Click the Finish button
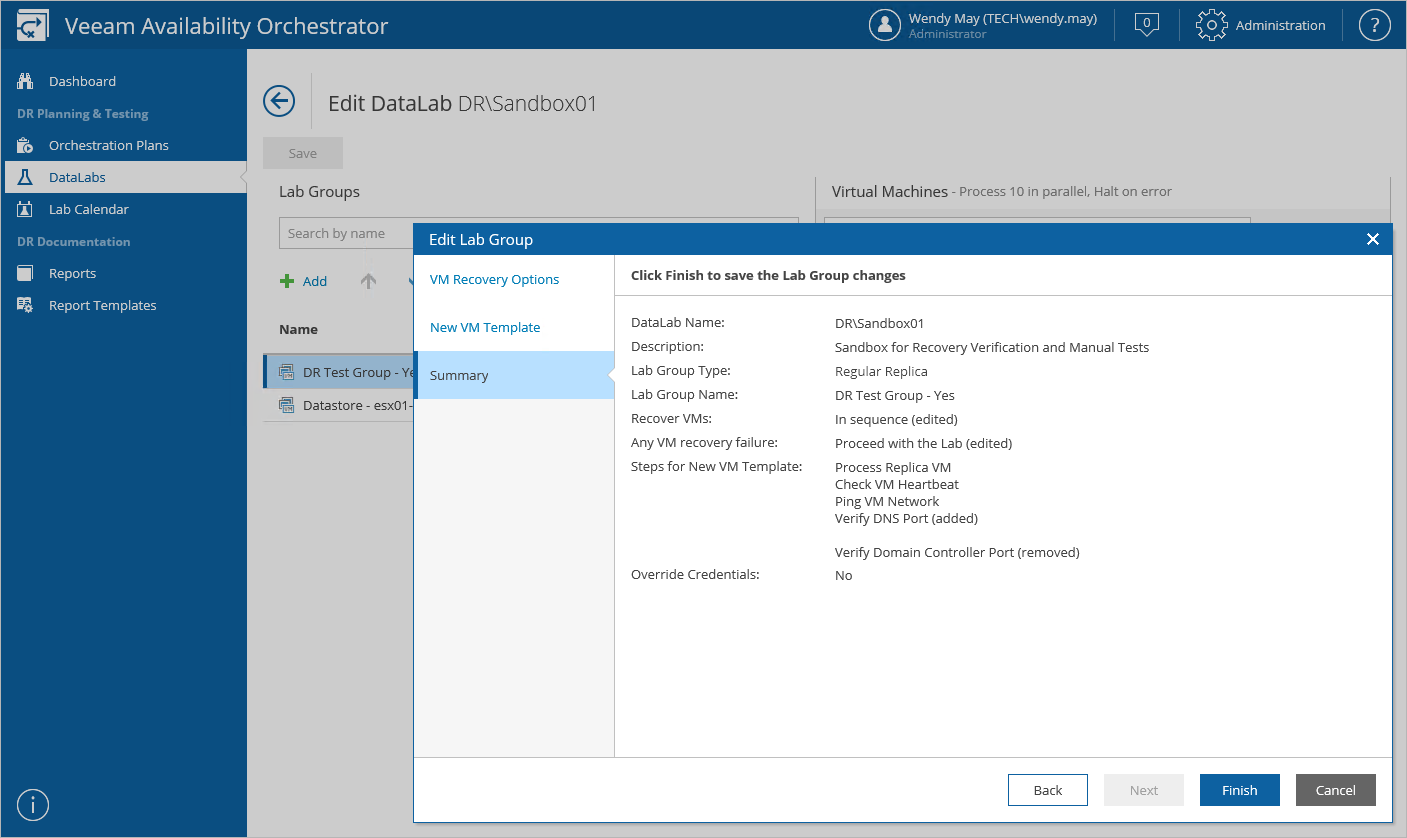Screen dimensions: 1407x838 click(1239, 790)
